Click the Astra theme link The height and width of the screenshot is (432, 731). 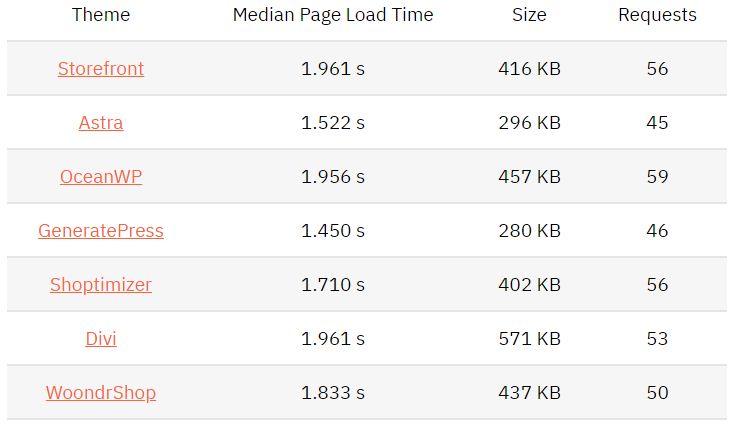(101, 123)
